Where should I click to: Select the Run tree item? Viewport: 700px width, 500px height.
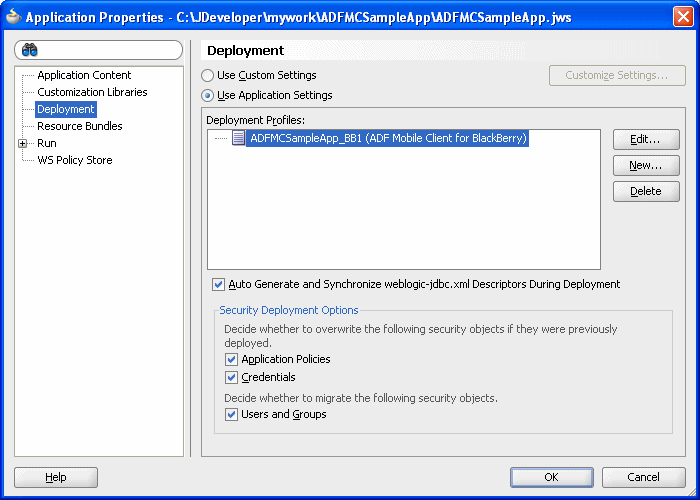(46, 143)
